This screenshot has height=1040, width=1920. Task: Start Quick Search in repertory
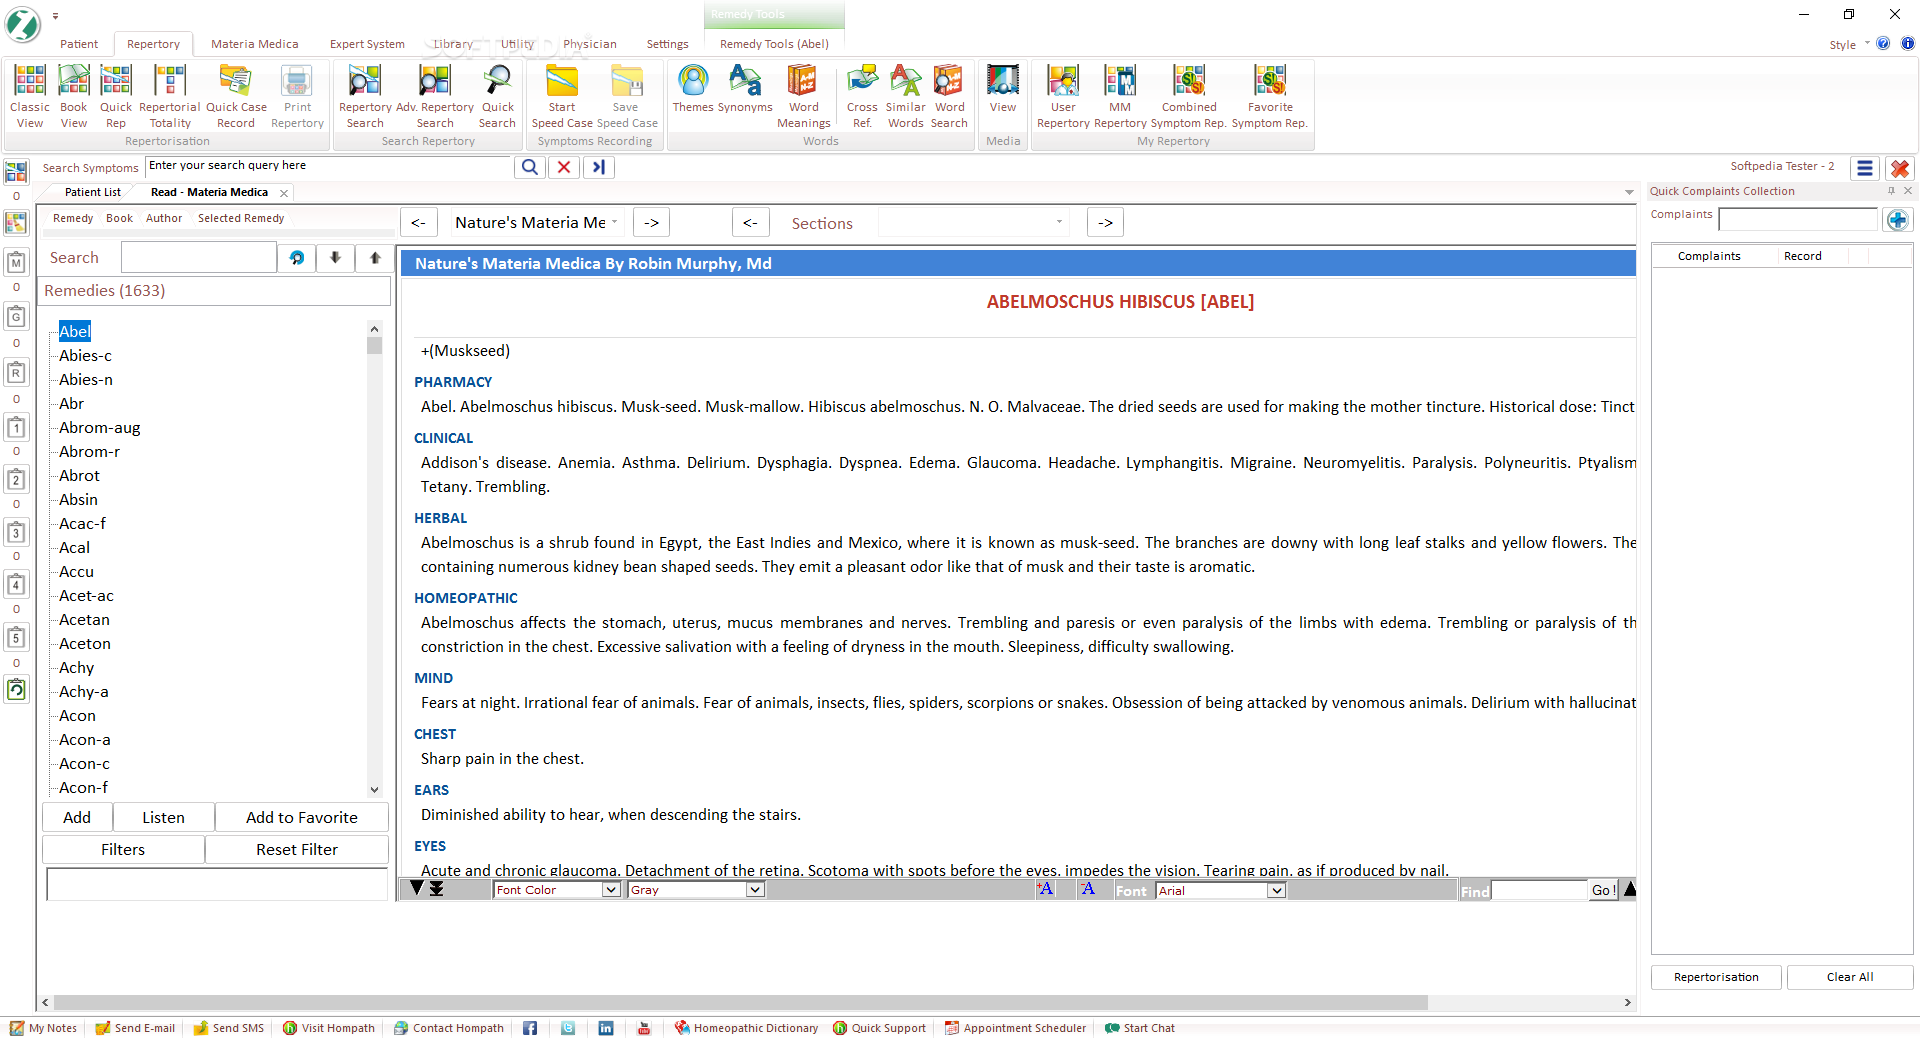click(497, 97)
